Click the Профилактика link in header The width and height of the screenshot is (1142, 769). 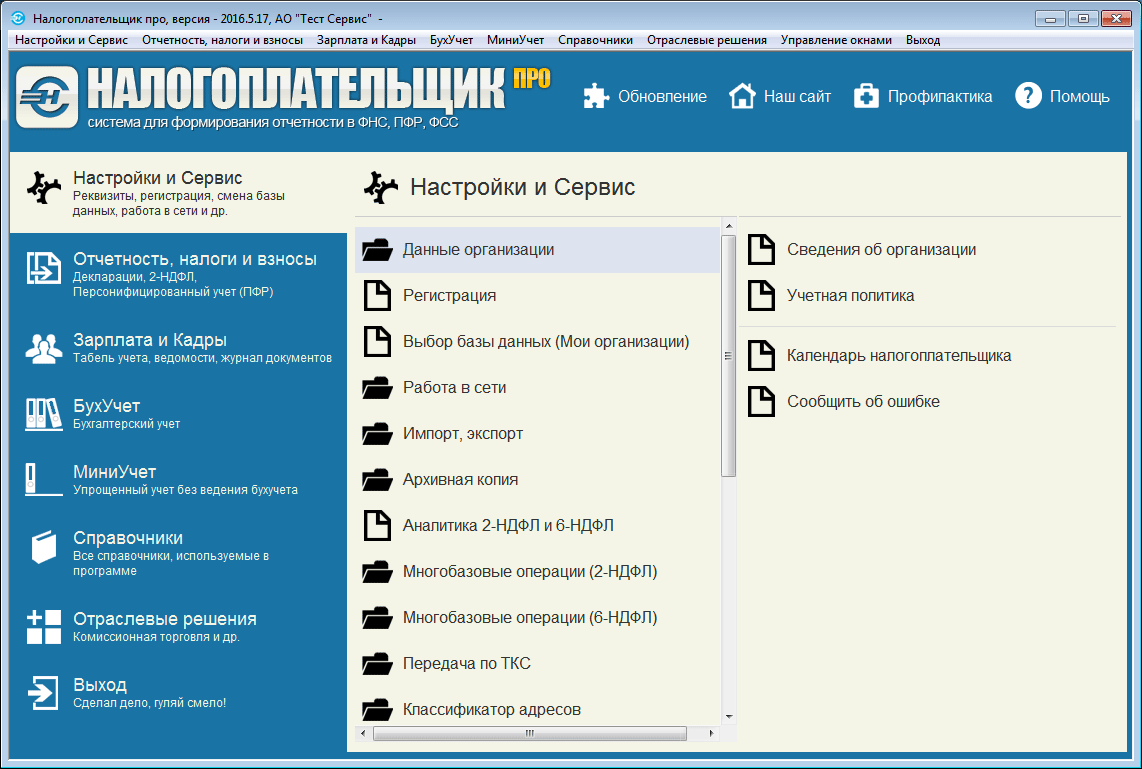940,96
